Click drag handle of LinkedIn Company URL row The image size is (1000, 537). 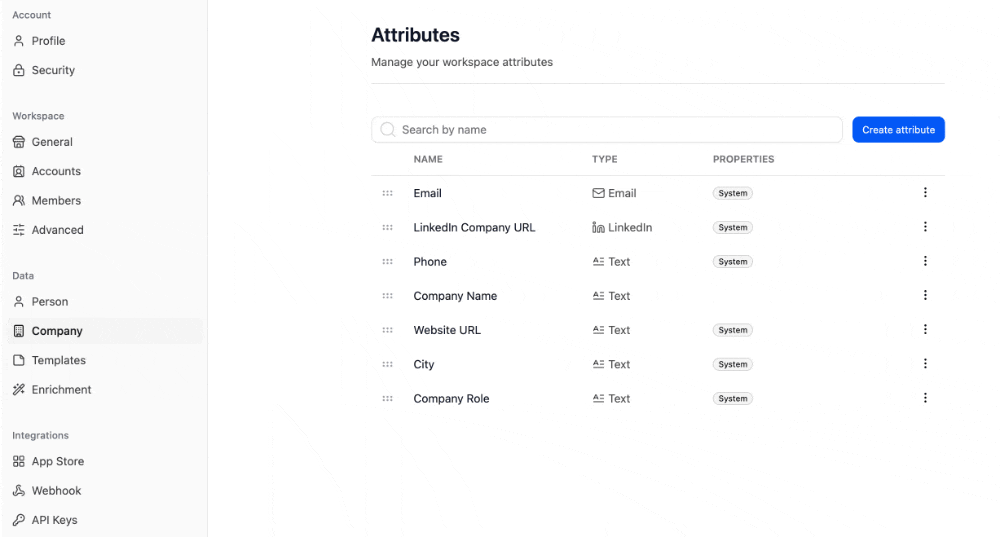387,228
